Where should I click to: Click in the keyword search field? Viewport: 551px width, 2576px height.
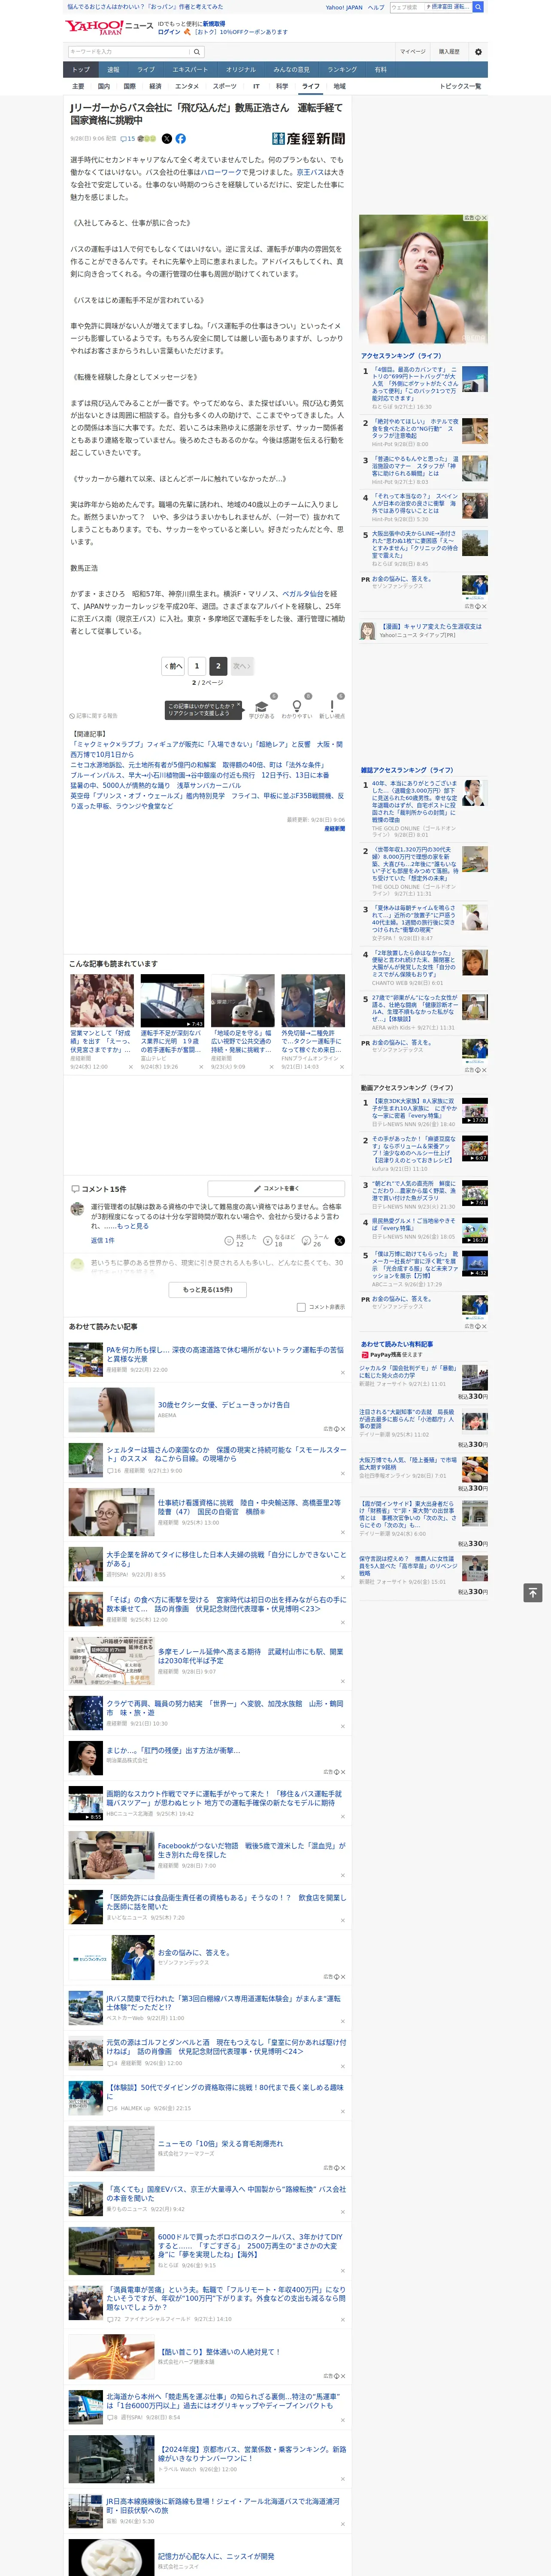[x=129, y=52]
